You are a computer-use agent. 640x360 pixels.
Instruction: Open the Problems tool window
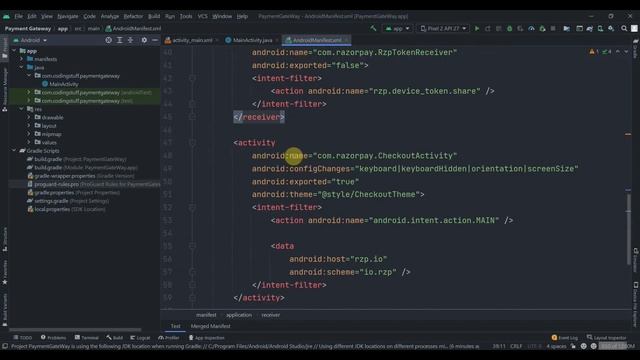point(53,338)
